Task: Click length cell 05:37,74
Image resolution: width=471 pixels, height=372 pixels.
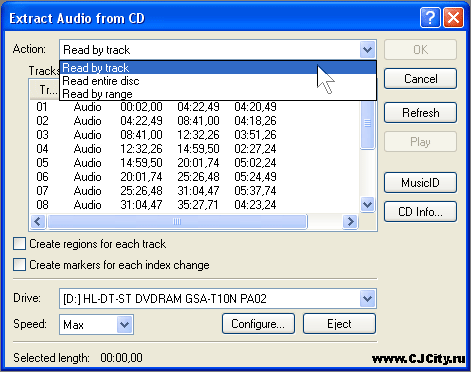Action: pyautogui.click(x=255, y=191)
